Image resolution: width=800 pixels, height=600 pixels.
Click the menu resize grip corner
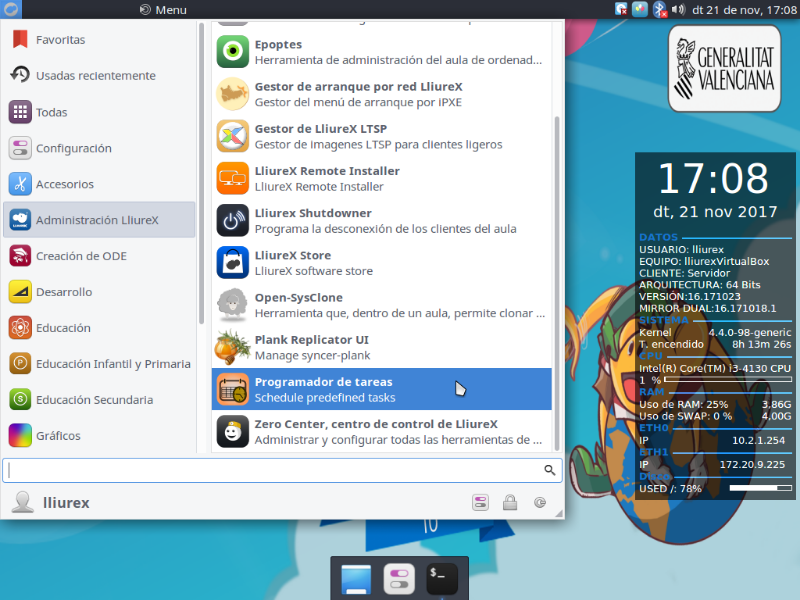559,514
